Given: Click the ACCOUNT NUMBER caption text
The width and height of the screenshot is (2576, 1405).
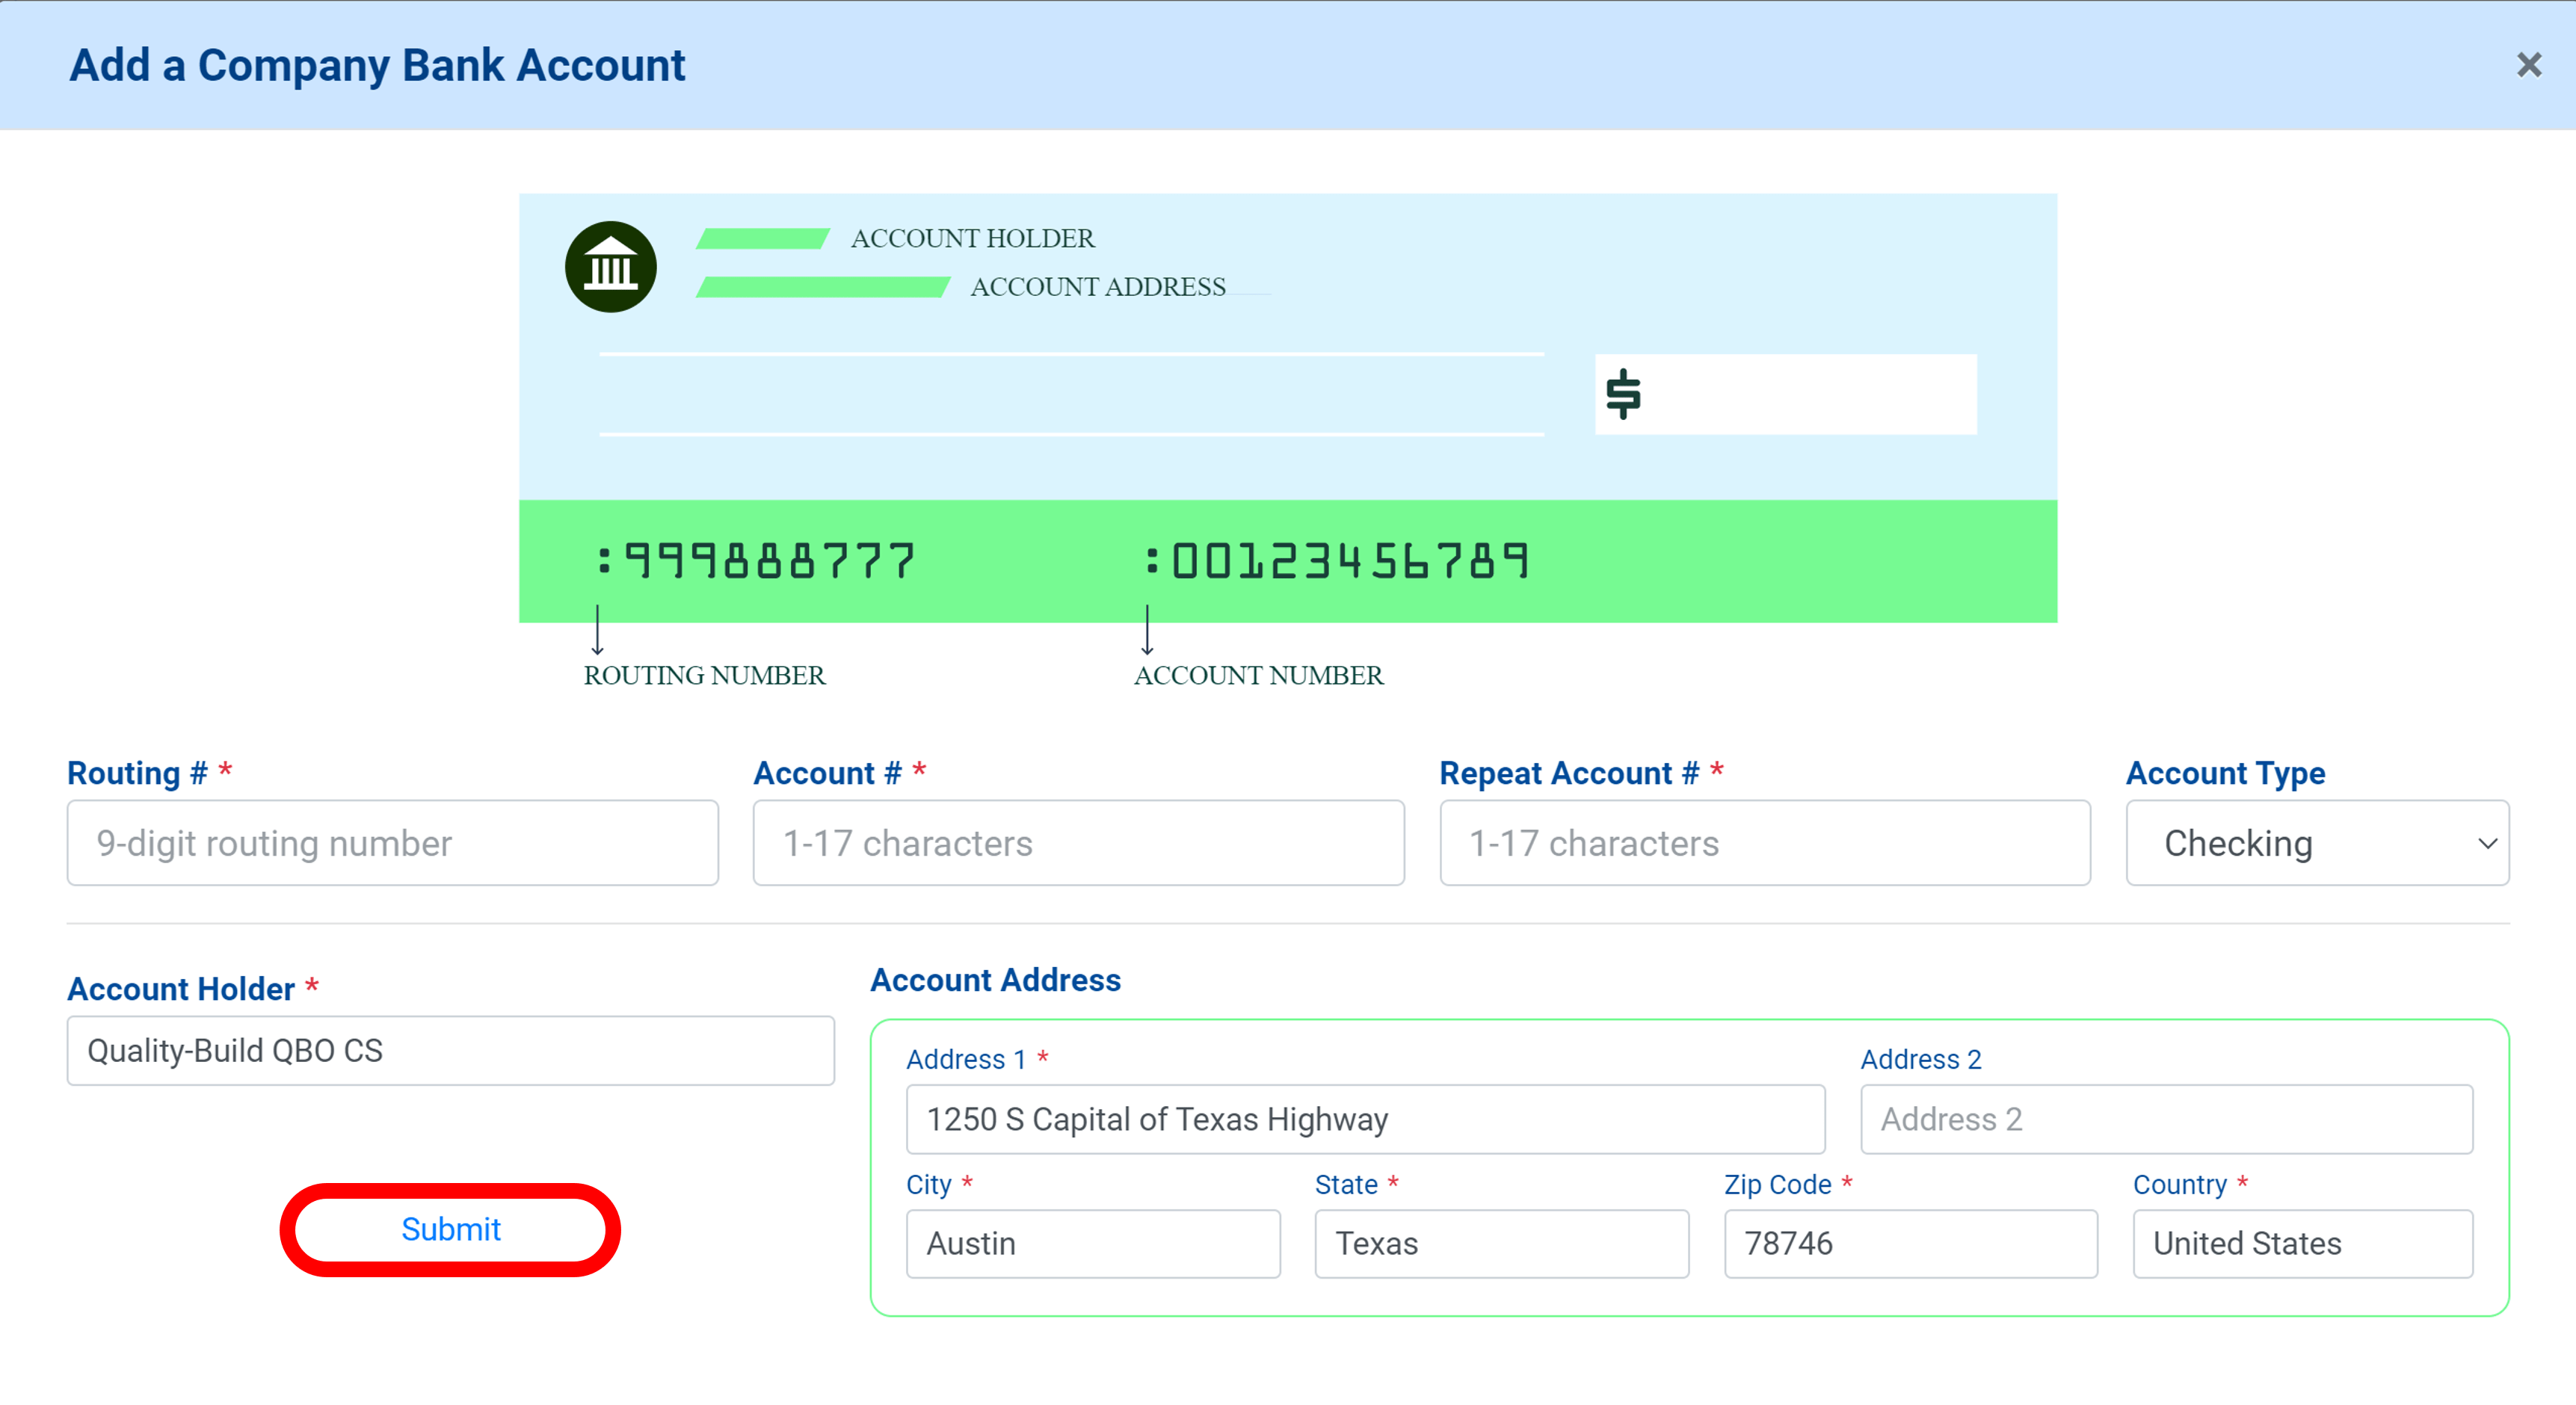Looking at the screenshot, I should pos(1258,675).
